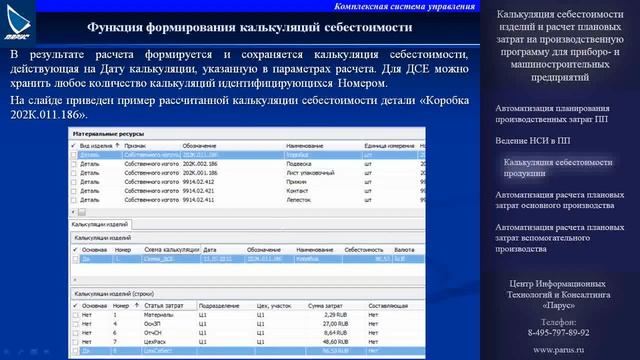This screenshot has width=640, height=360.
Task: Click cell 202K.001.186
Action: 200,173
